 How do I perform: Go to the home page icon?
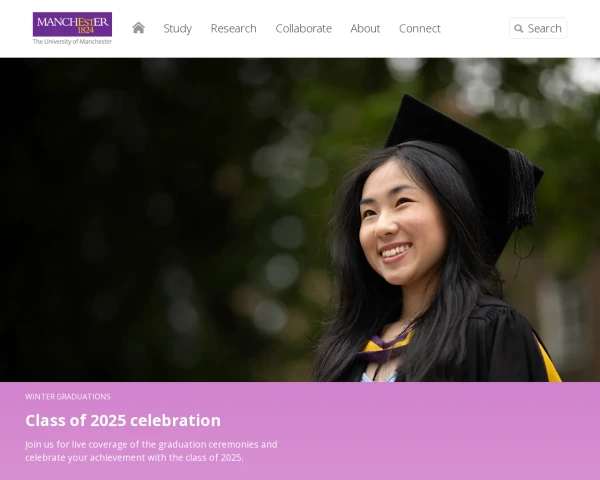coord(139,28)
